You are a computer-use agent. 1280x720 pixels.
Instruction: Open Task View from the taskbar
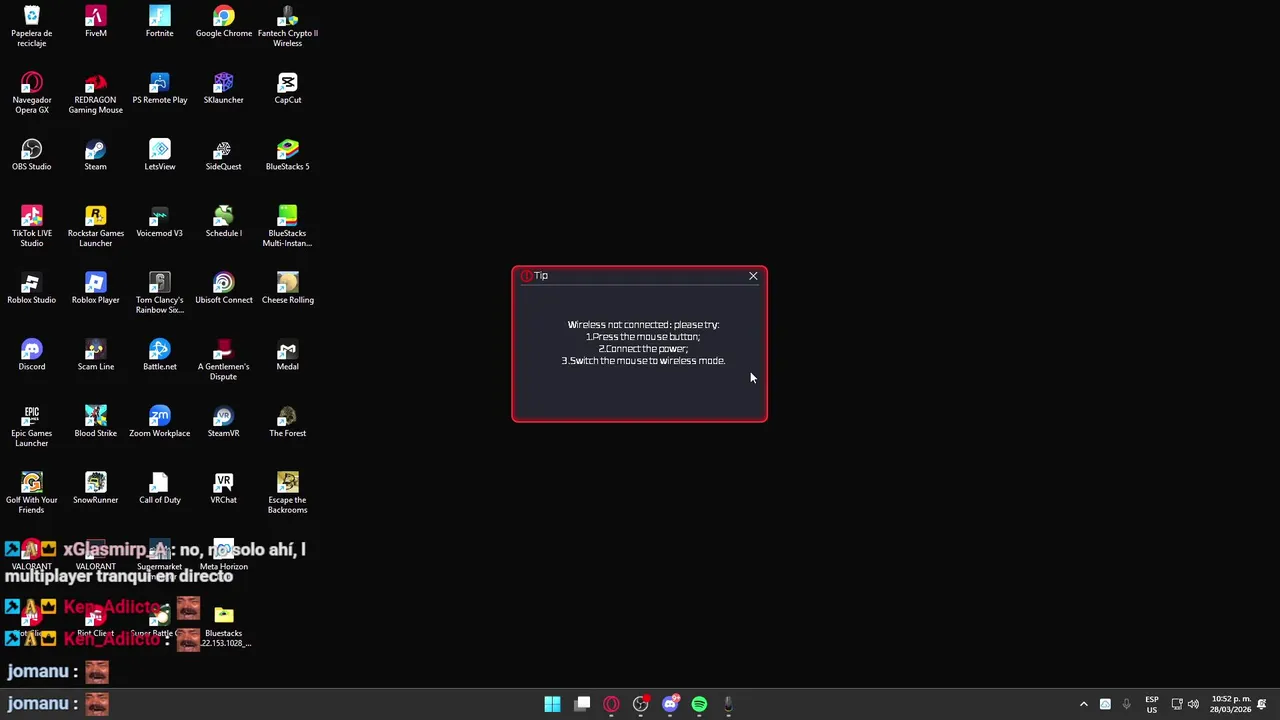point(582,704)
